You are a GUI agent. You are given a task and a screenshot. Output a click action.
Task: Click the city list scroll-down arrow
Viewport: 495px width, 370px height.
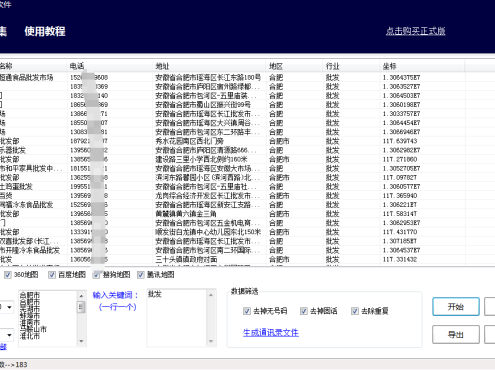point(81,341)
